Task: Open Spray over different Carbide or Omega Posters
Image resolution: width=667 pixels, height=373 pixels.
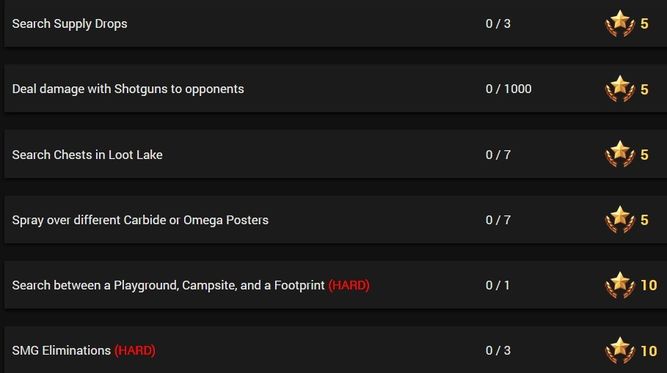Action: 140,220
